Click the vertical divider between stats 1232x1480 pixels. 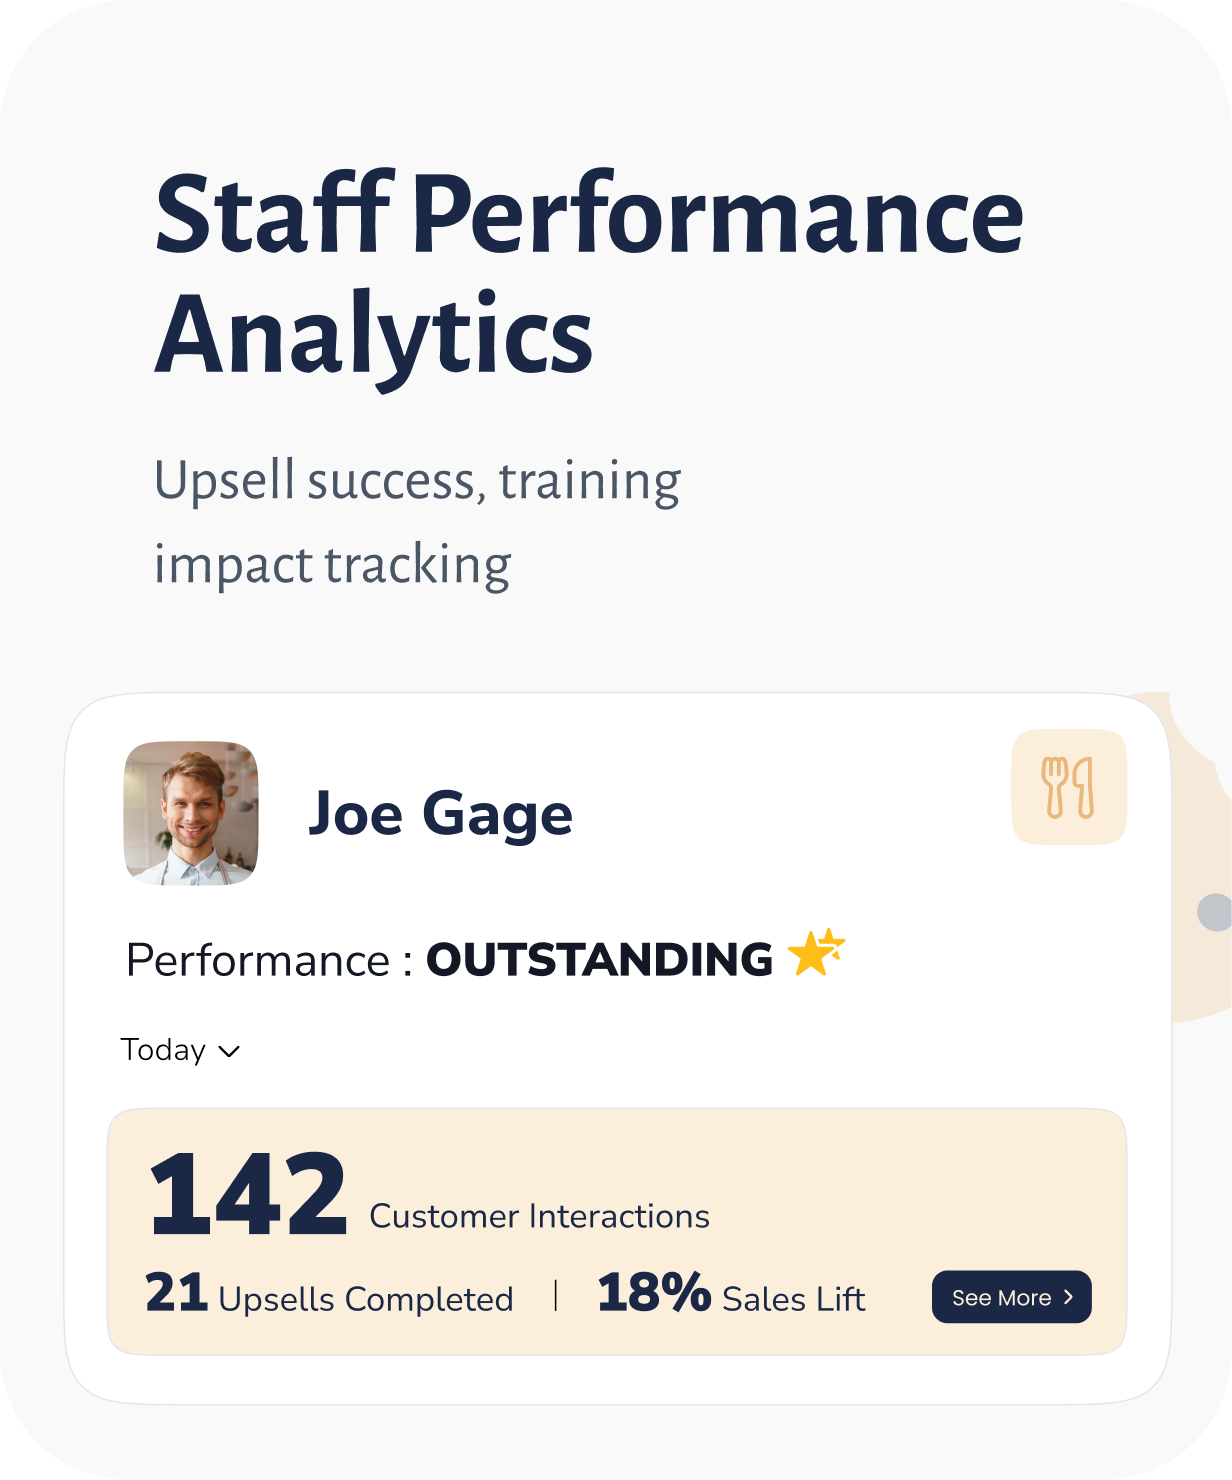[555, 1296]
